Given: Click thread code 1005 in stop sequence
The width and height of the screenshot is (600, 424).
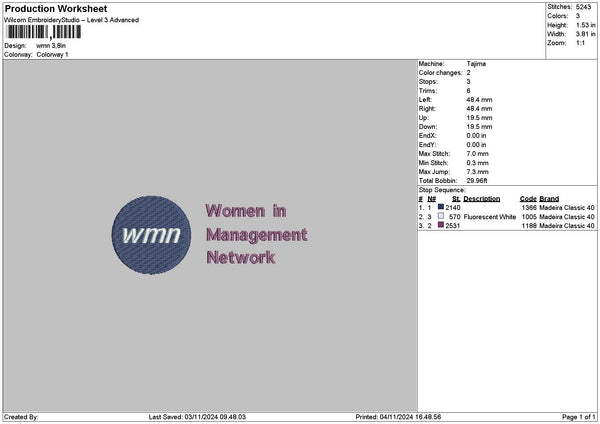Looking at the screenshot, I should (529, 217).
